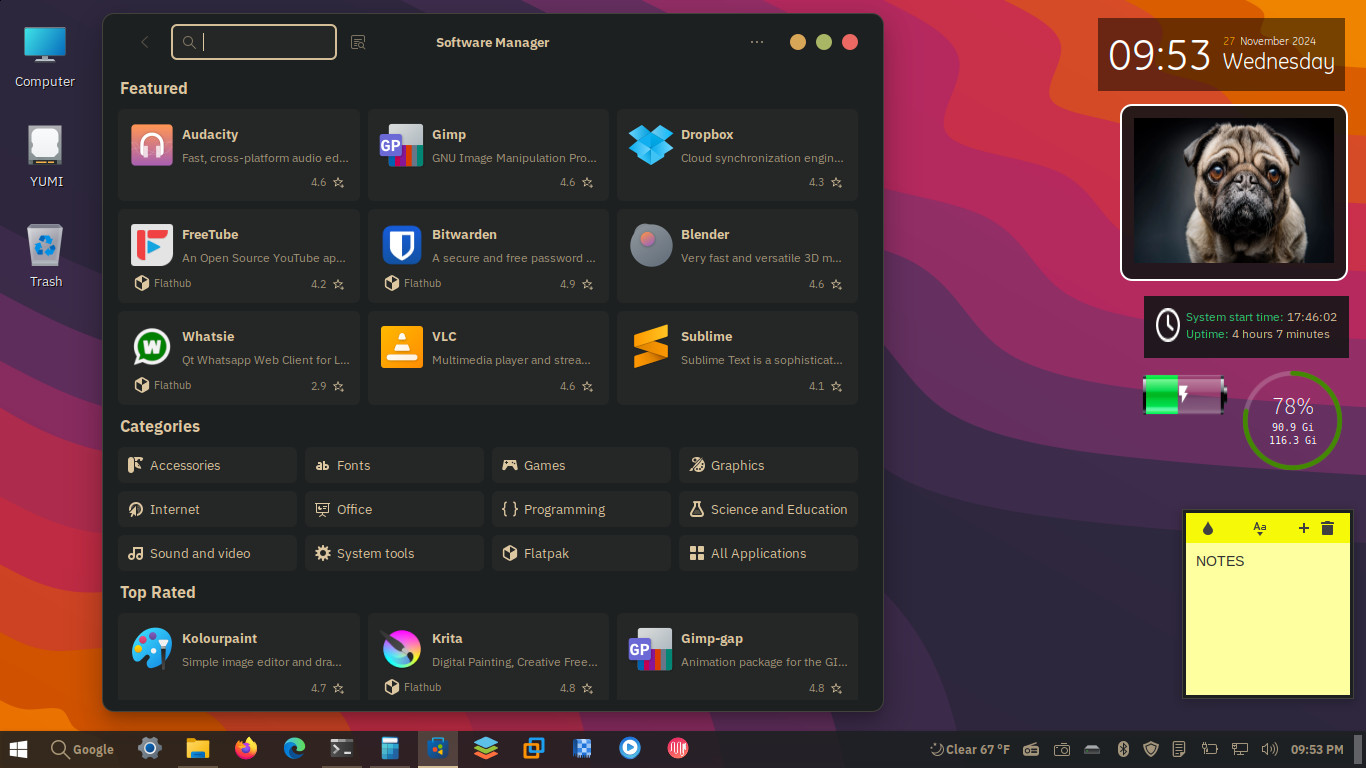Viewport: 1366px width, 768px height.
Task: Select the VLC cone icon
Action: tap(402, 347)
